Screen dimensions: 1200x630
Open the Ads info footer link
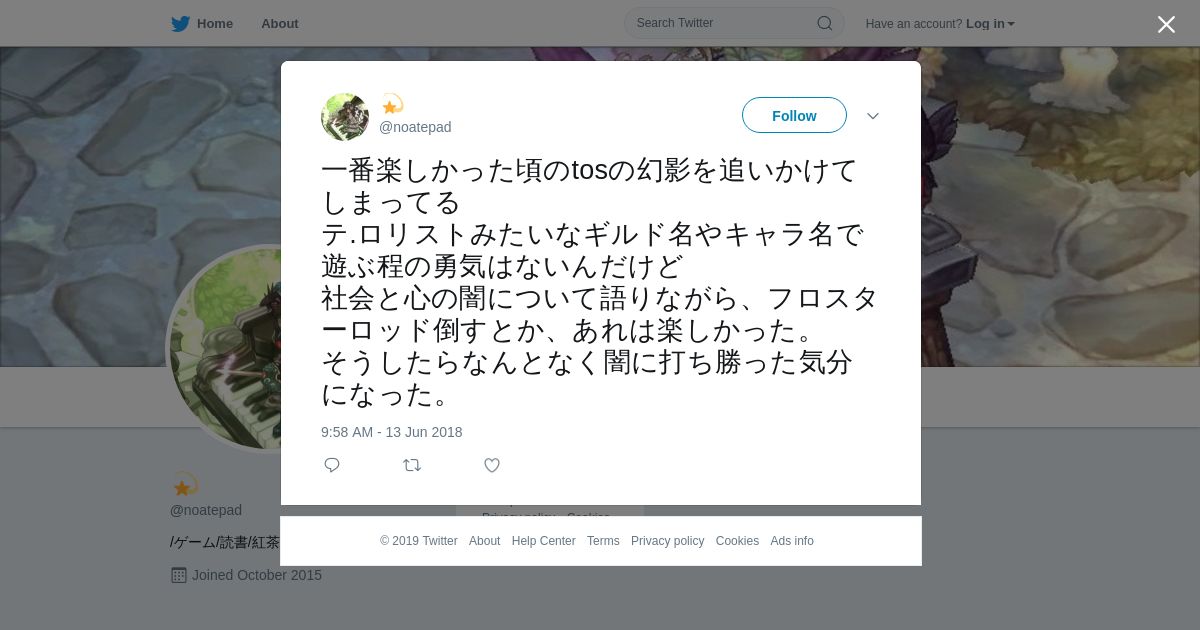[x=792, y=541]
